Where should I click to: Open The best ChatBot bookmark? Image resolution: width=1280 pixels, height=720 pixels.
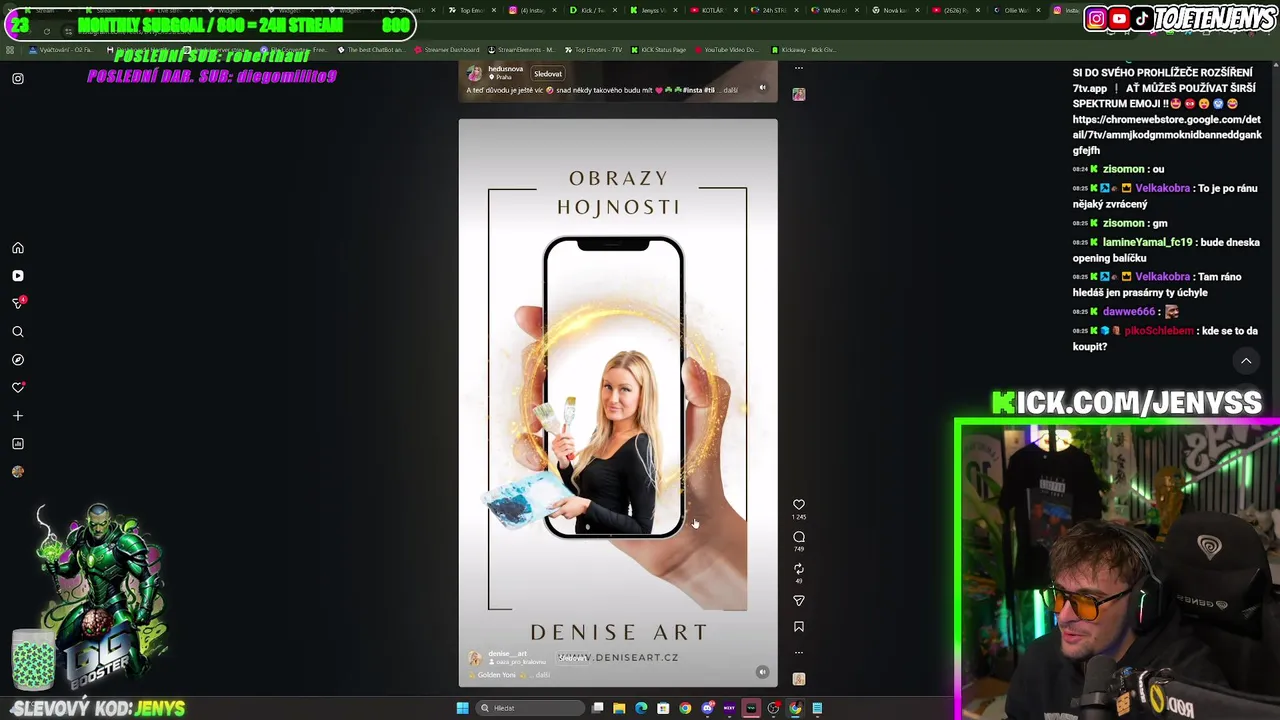[x=371, y=50]
